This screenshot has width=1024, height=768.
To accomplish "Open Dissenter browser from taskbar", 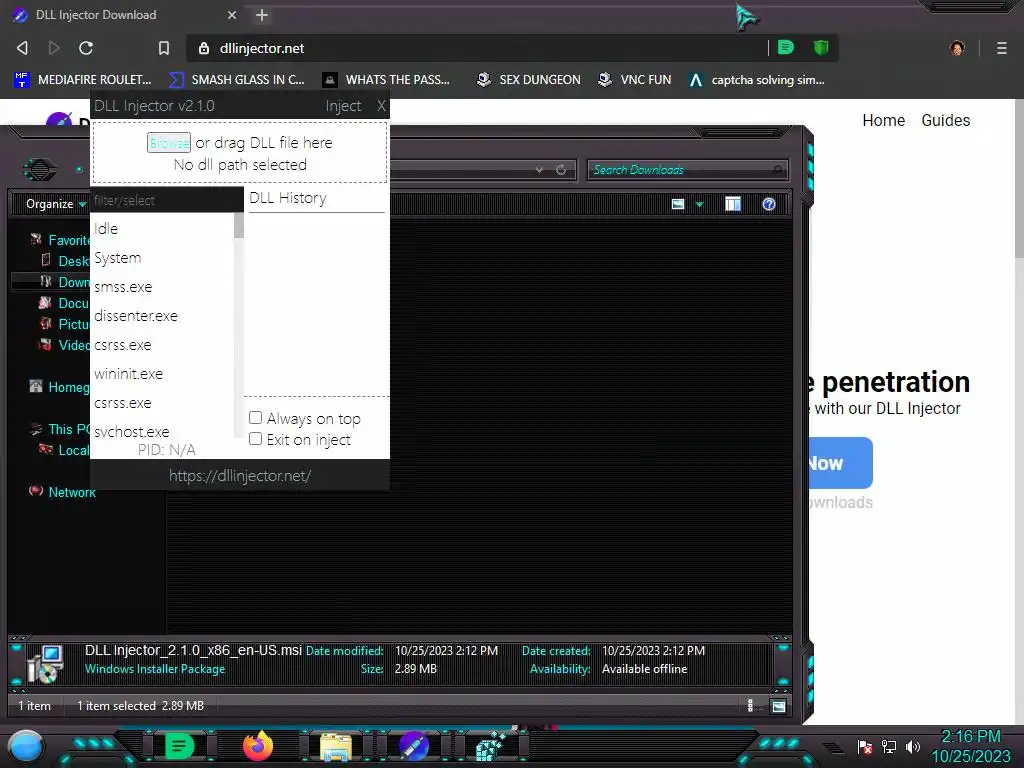I will (x=178, y=746).
